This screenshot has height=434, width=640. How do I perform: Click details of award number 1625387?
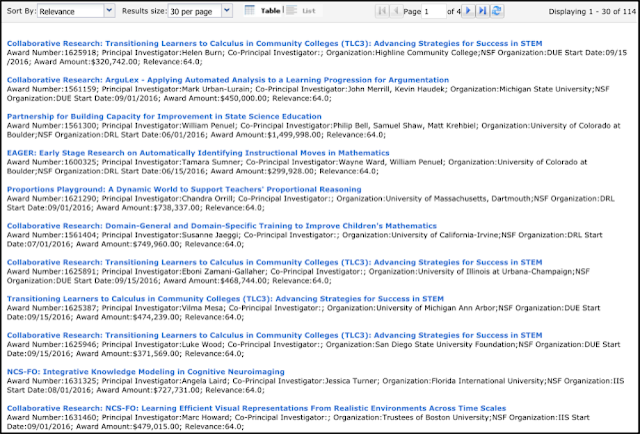(303, 313)
